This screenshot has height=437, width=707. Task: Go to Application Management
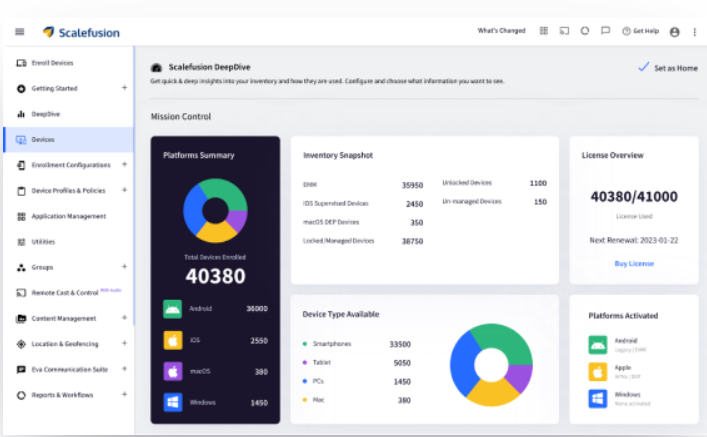(68, 216)
